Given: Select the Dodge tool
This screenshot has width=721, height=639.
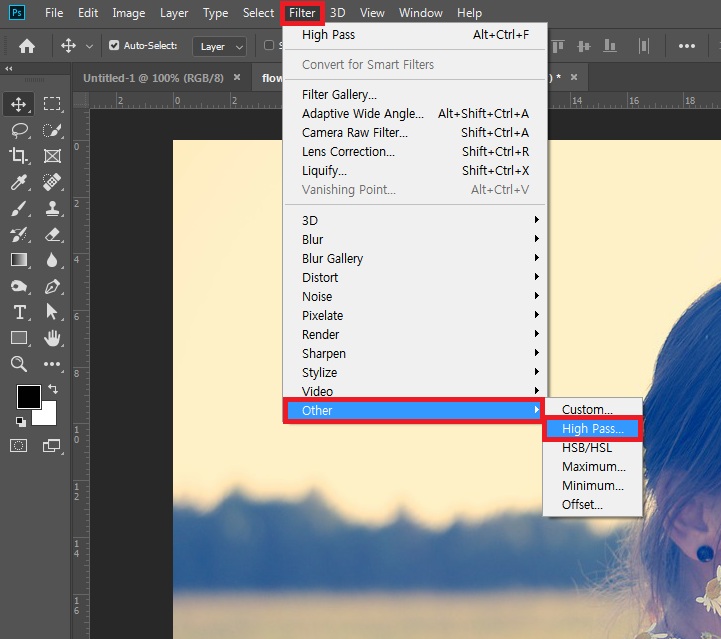Looking at the screenshot, I should click(19, 286).
